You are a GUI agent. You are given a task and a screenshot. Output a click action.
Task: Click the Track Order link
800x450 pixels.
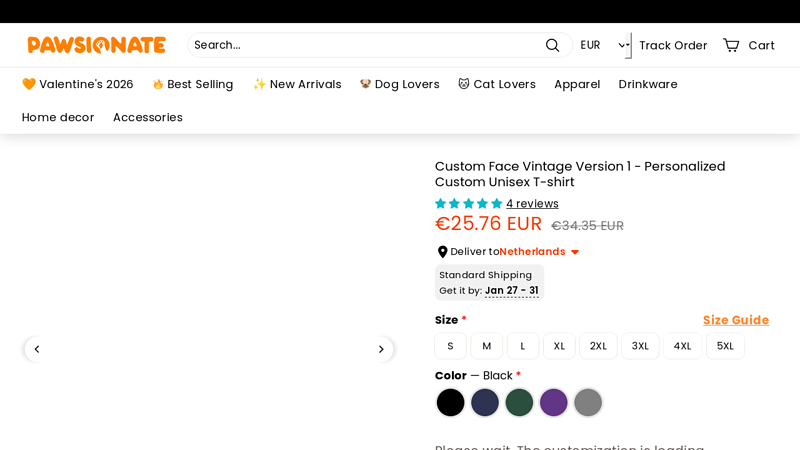(672, 45)
